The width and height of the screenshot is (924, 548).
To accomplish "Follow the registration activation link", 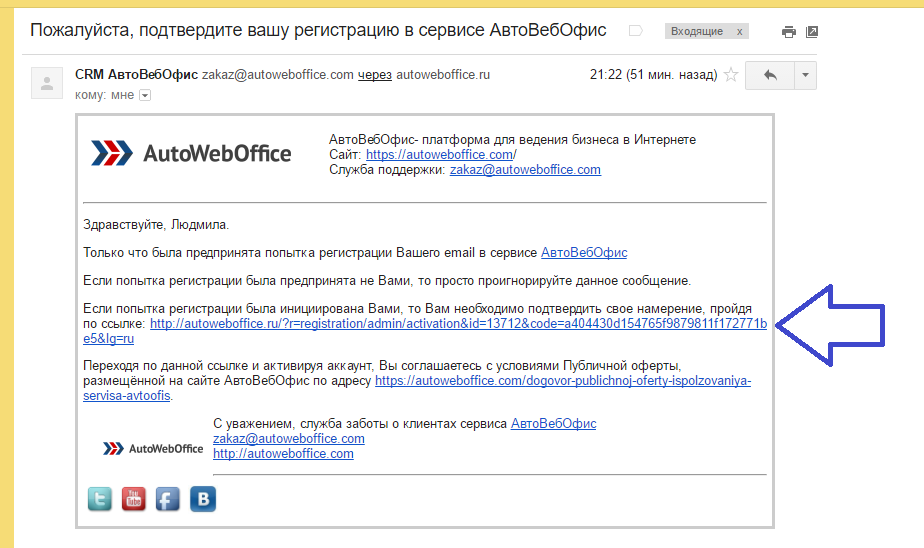I will pyautogui.click(x=458, y=324).
